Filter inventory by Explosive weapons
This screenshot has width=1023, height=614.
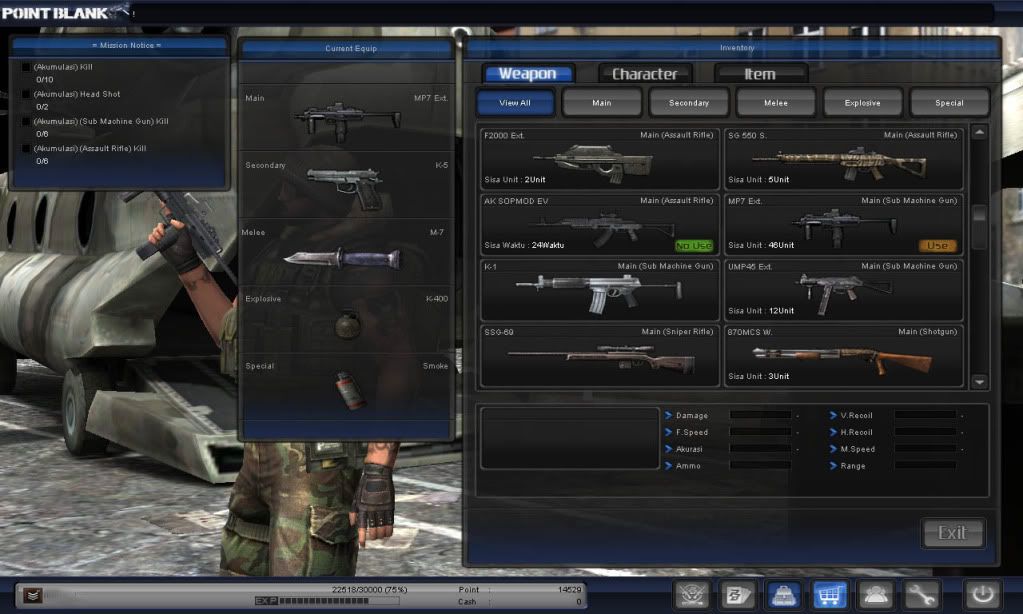(x=863, y=102)
